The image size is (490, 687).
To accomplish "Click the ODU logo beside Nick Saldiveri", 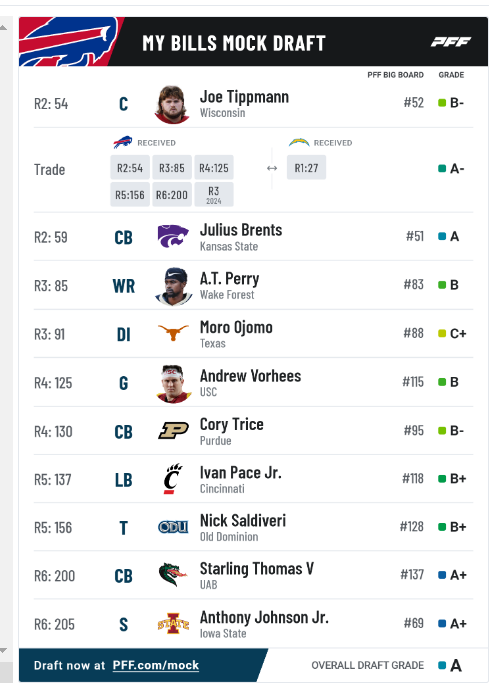I will point(173,527).
